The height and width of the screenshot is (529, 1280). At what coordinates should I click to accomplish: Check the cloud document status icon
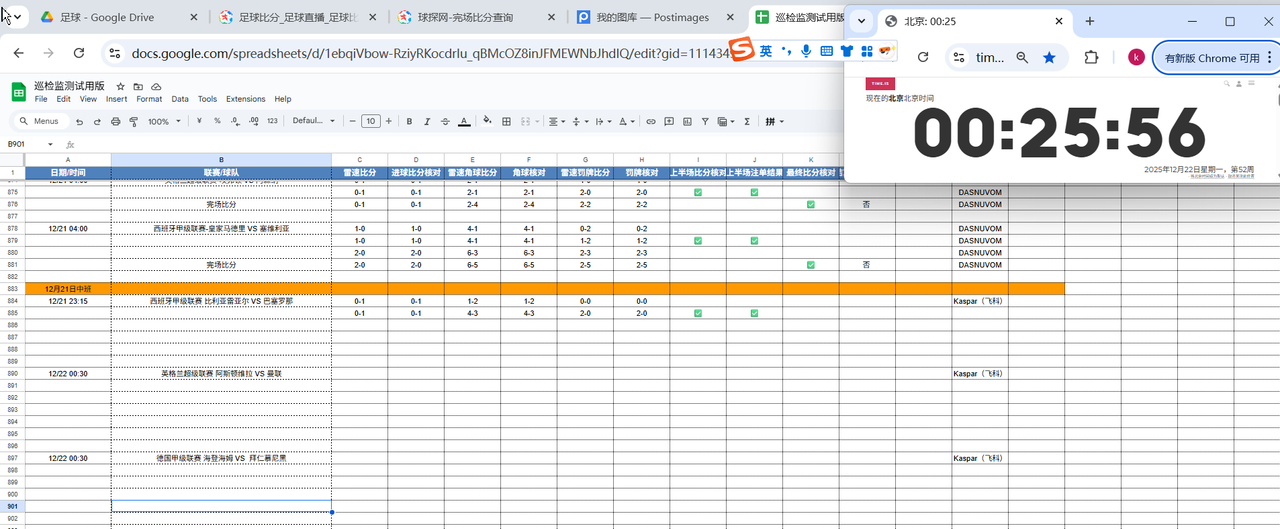click(155, 87)
